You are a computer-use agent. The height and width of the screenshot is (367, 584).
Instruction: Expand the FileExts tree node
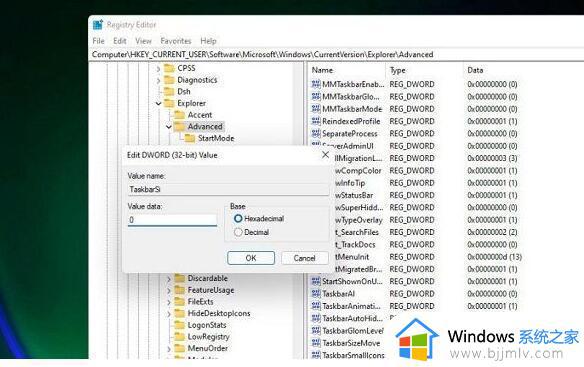169,302
